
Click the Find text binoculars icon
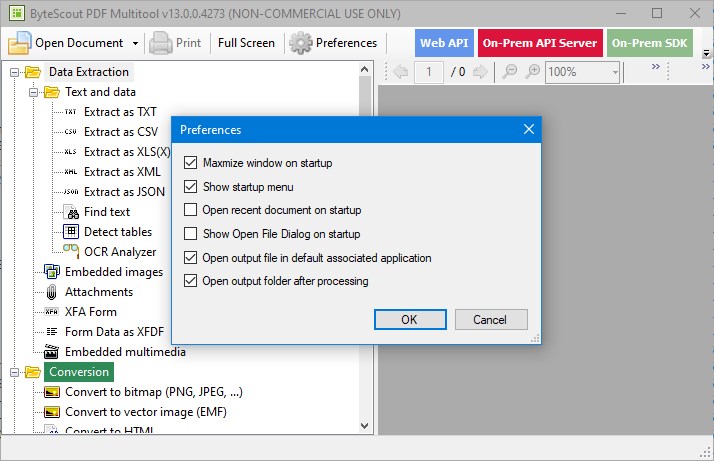click(72, 212)
